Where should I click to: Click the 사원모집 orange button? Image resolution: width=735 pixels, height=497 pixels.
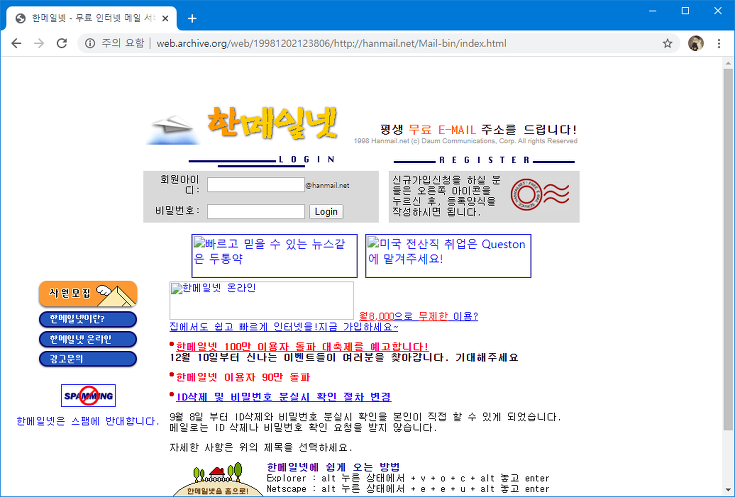point(88,294)
